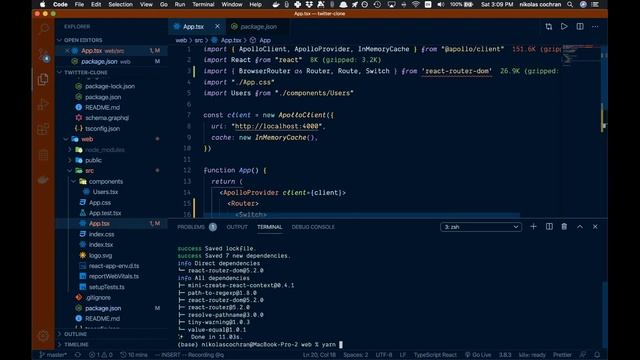Screen dimensions: 640x360
Task: Open the Extensions view
Action: 43,130
